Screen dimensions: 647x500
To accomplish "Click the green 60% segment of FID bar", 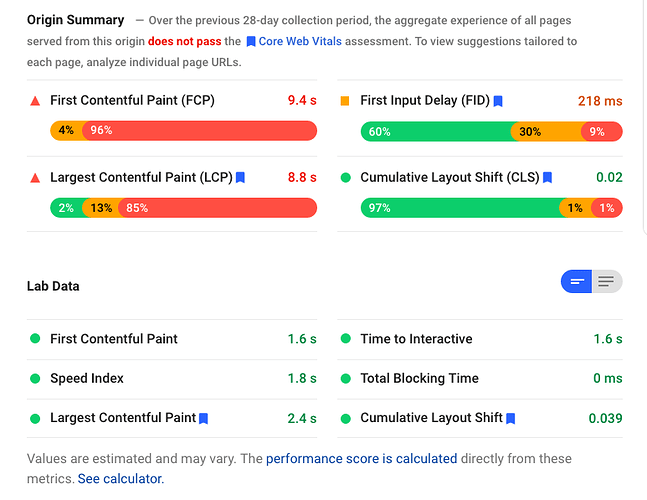I will point(436,132).
